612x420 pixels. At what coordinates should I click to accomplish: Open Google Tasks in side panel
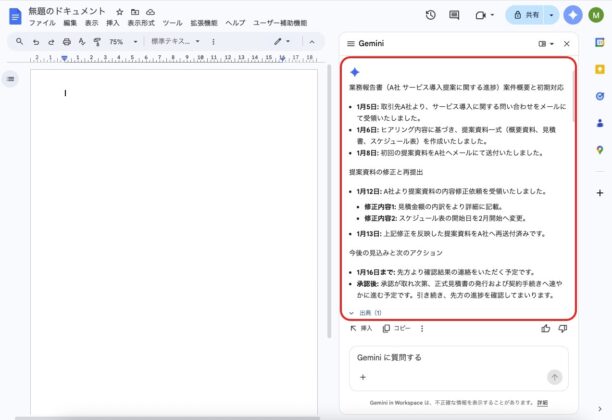coord(600,96)
